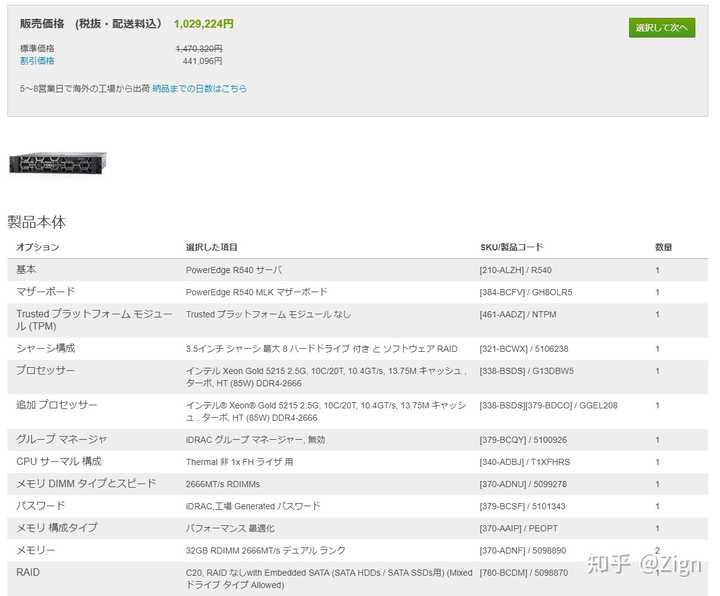Select the RAID option label
Screen dimensions: 720x596
(28, 572)
